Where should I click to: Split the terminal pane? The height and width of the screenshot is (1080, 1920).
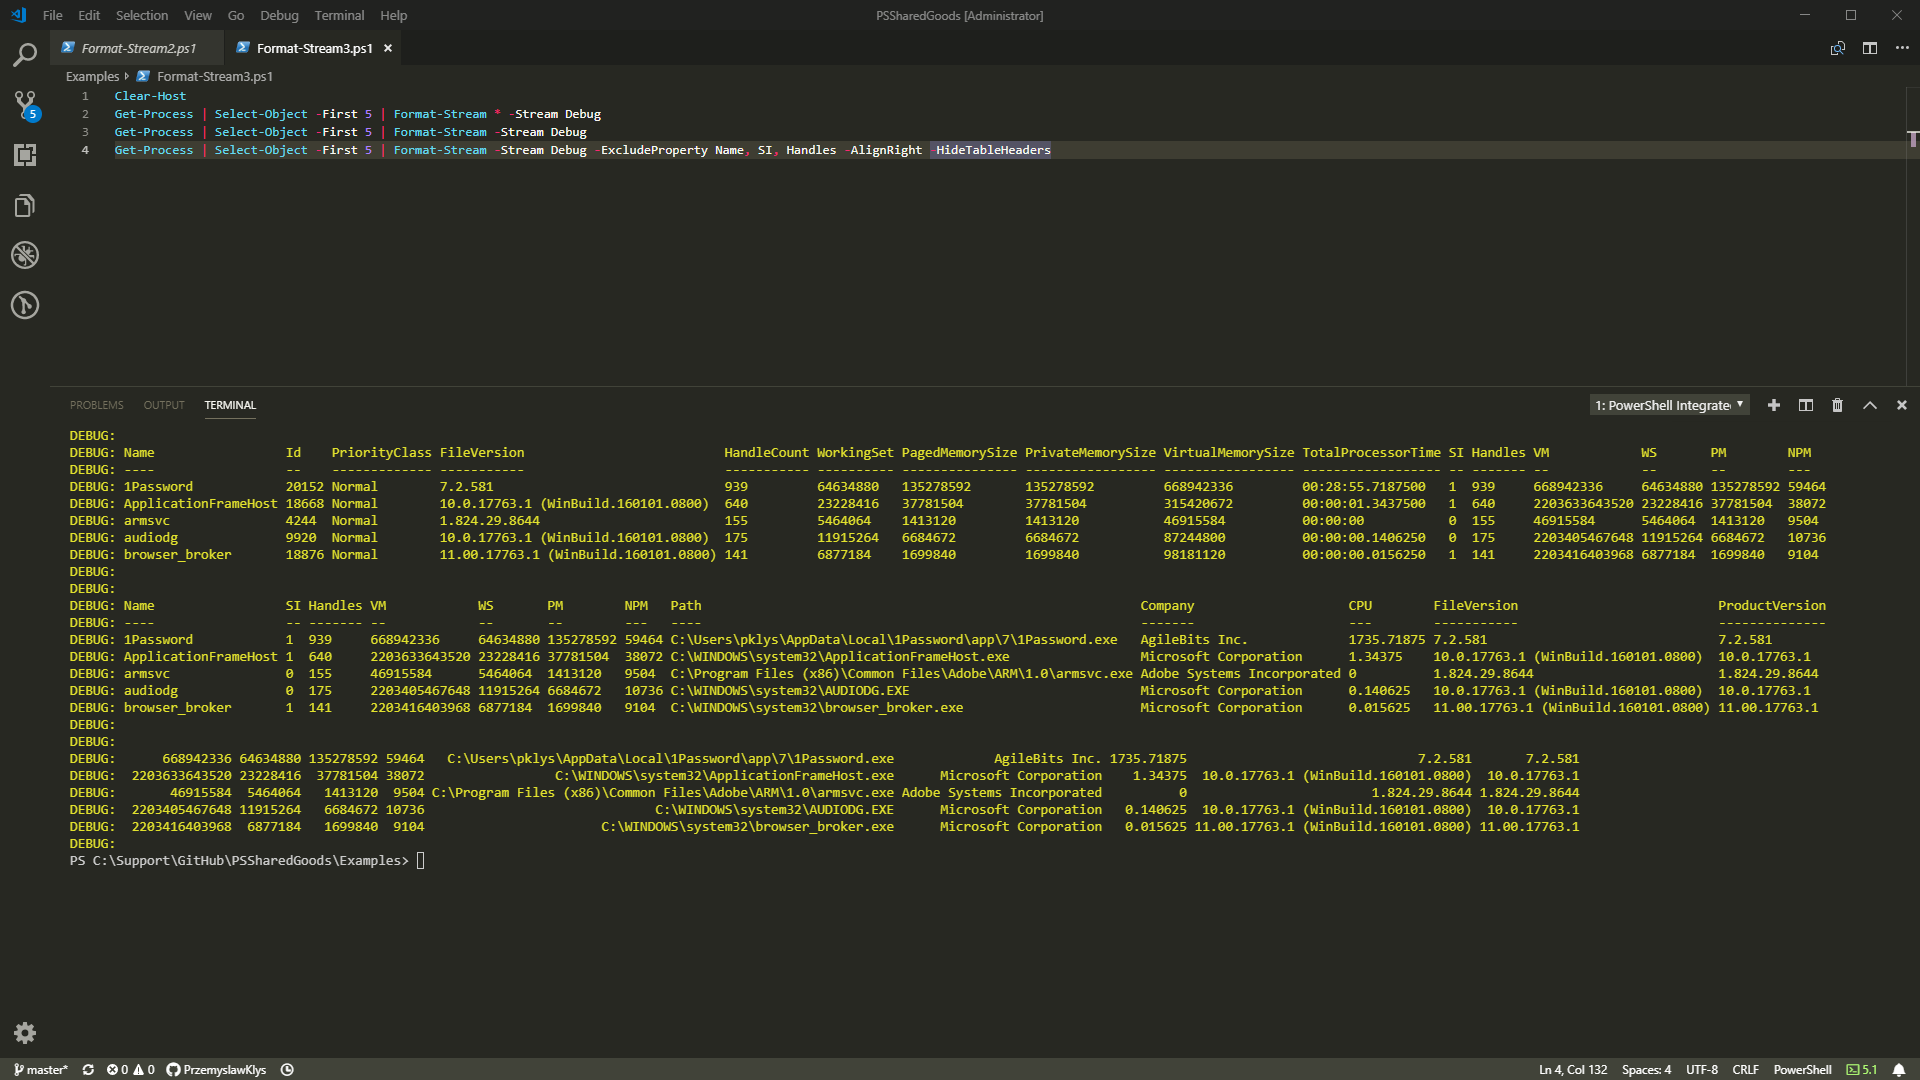point(1805,405)
